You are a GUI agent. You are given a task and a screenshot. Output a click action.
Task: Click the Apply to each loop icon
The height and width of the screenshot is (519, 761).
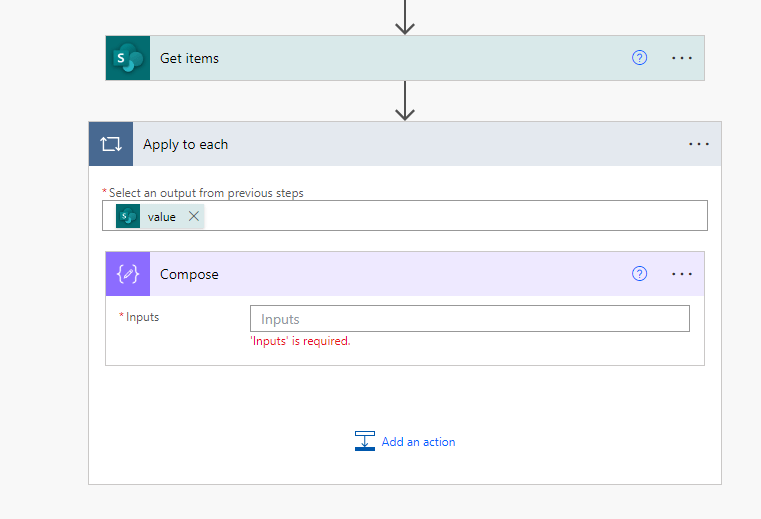coord(110,144)
